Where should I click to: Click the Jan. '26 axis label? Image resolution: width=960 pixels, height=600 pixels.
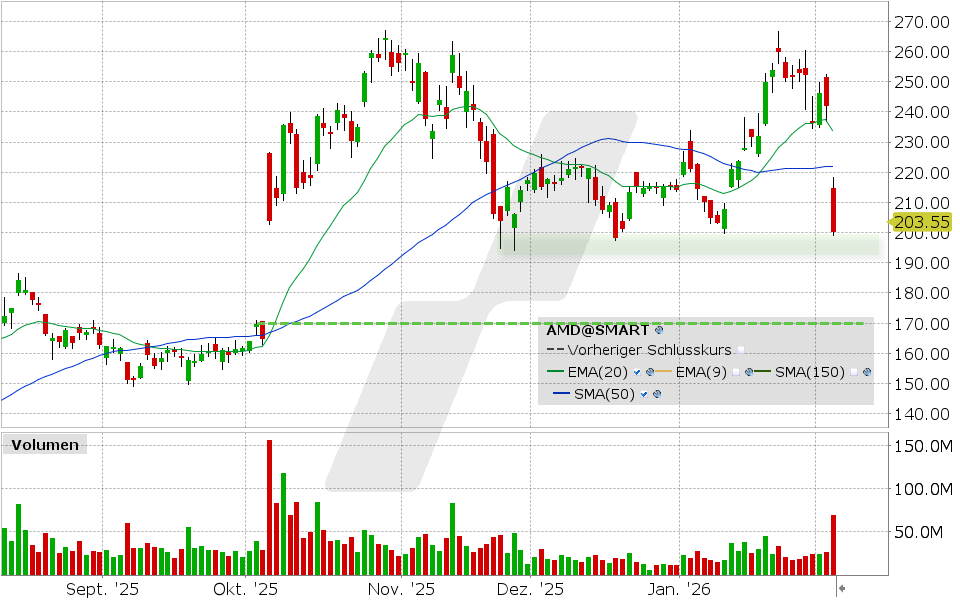point(679,589)
